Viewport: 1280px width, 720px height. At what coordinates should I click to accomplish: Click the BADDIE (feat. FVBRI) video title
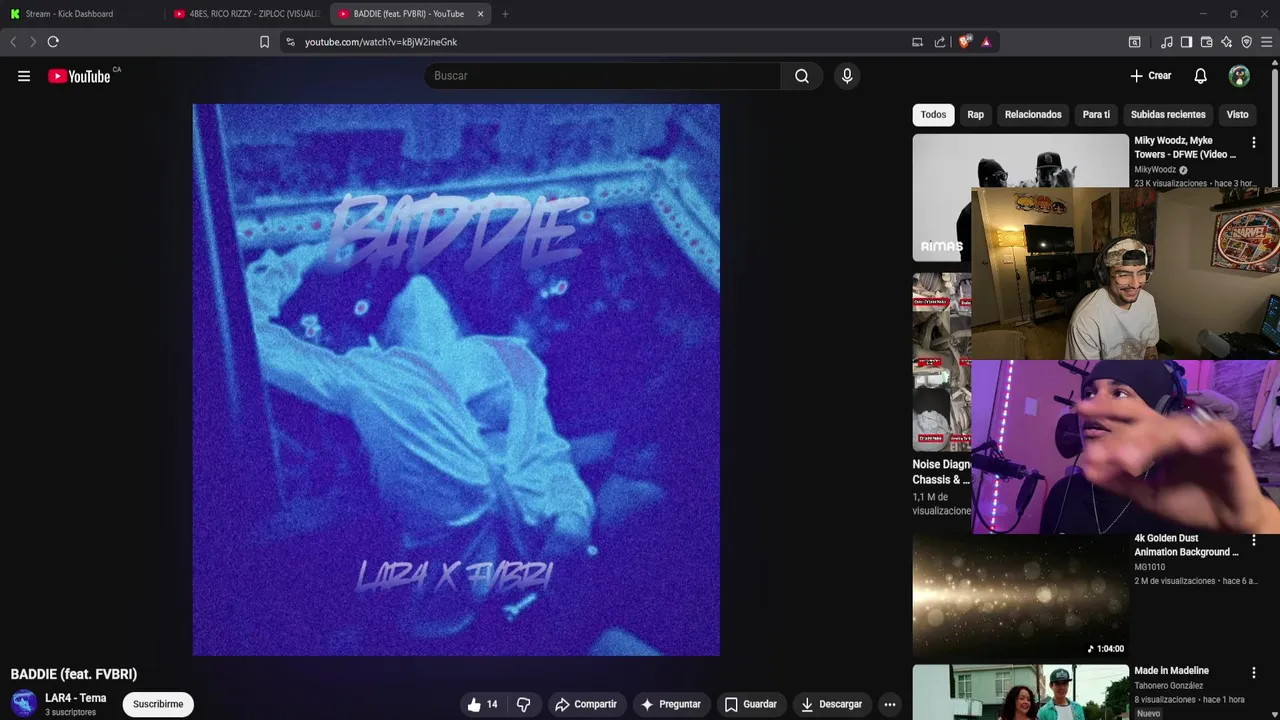(x=74, y=674)
